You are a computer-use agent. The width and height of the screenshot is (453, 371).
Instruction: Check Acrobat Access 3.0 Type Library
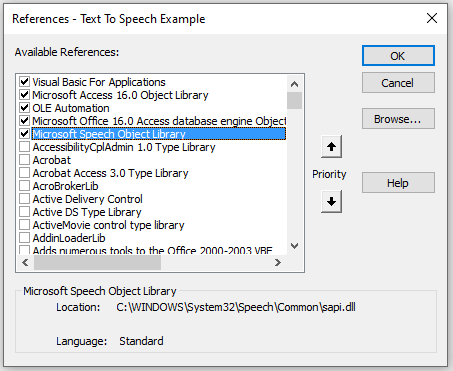(24, 173)
